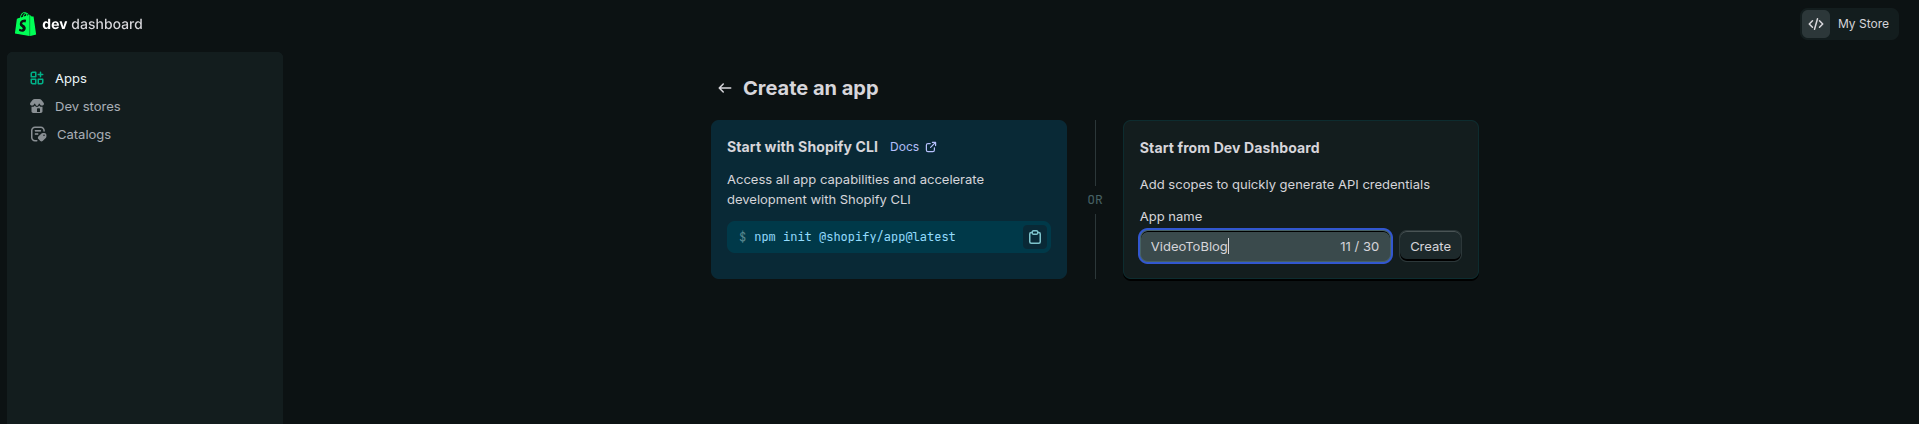The height and width of the screenshot is (424, 1919).
Task: Click the Docs external link icon
Action: point(931,147)
